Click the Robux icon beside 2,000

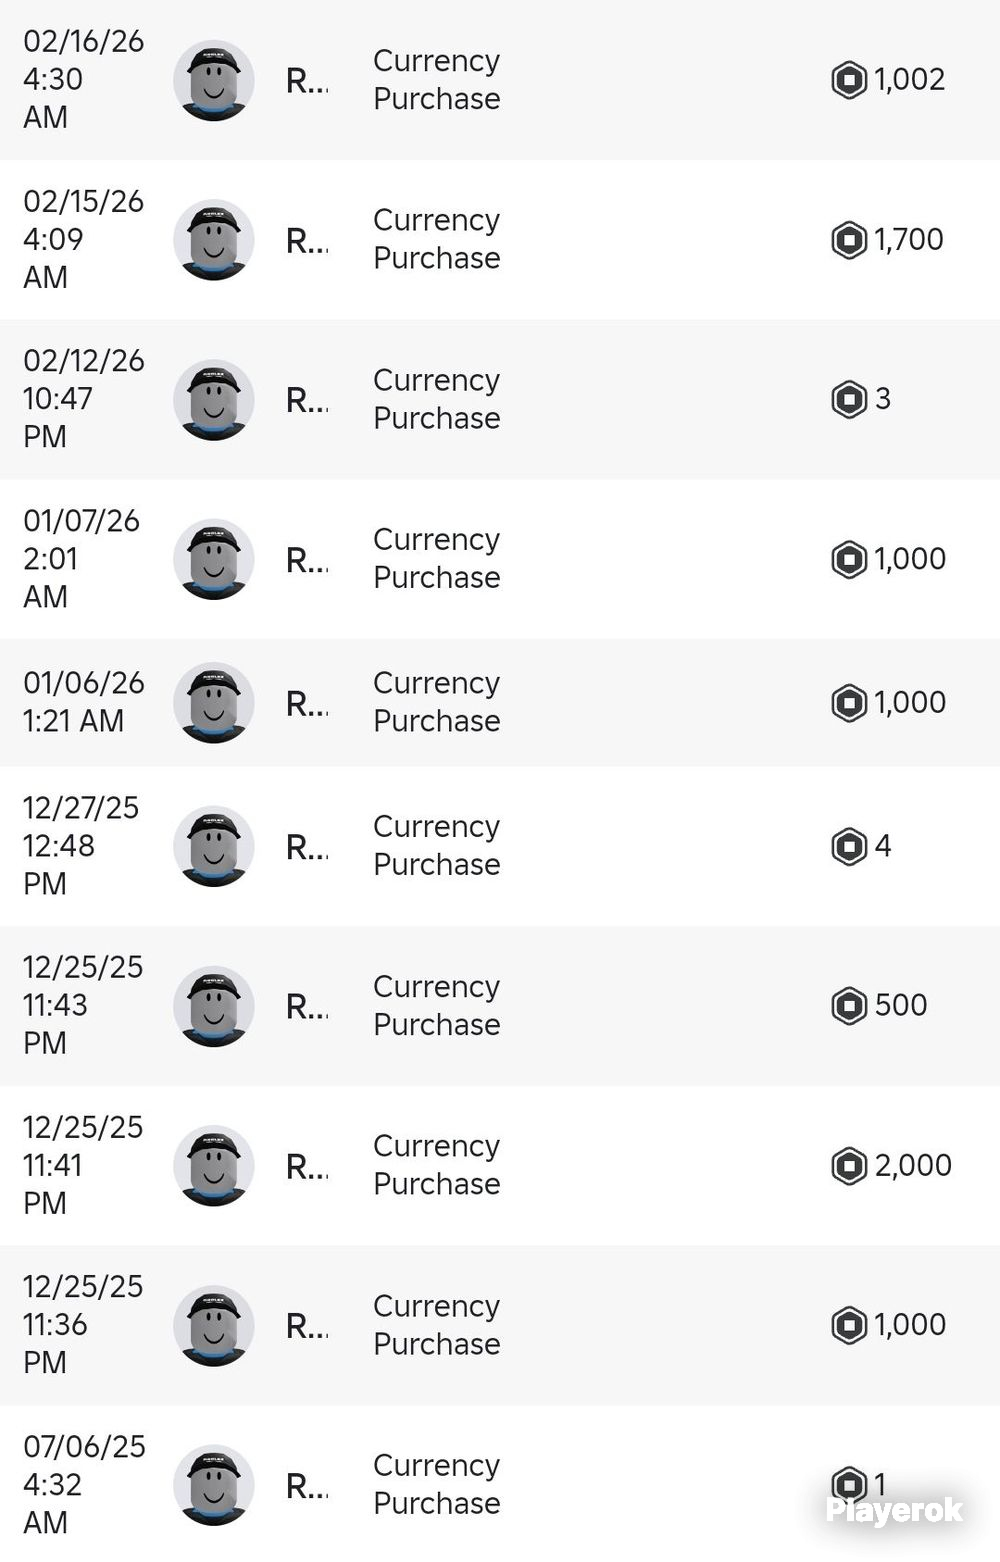(x=849, y=1166)
